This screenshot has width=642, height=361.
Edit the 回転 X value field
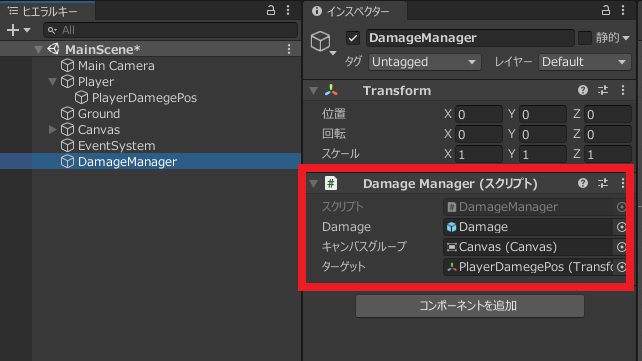click(479, 134)
